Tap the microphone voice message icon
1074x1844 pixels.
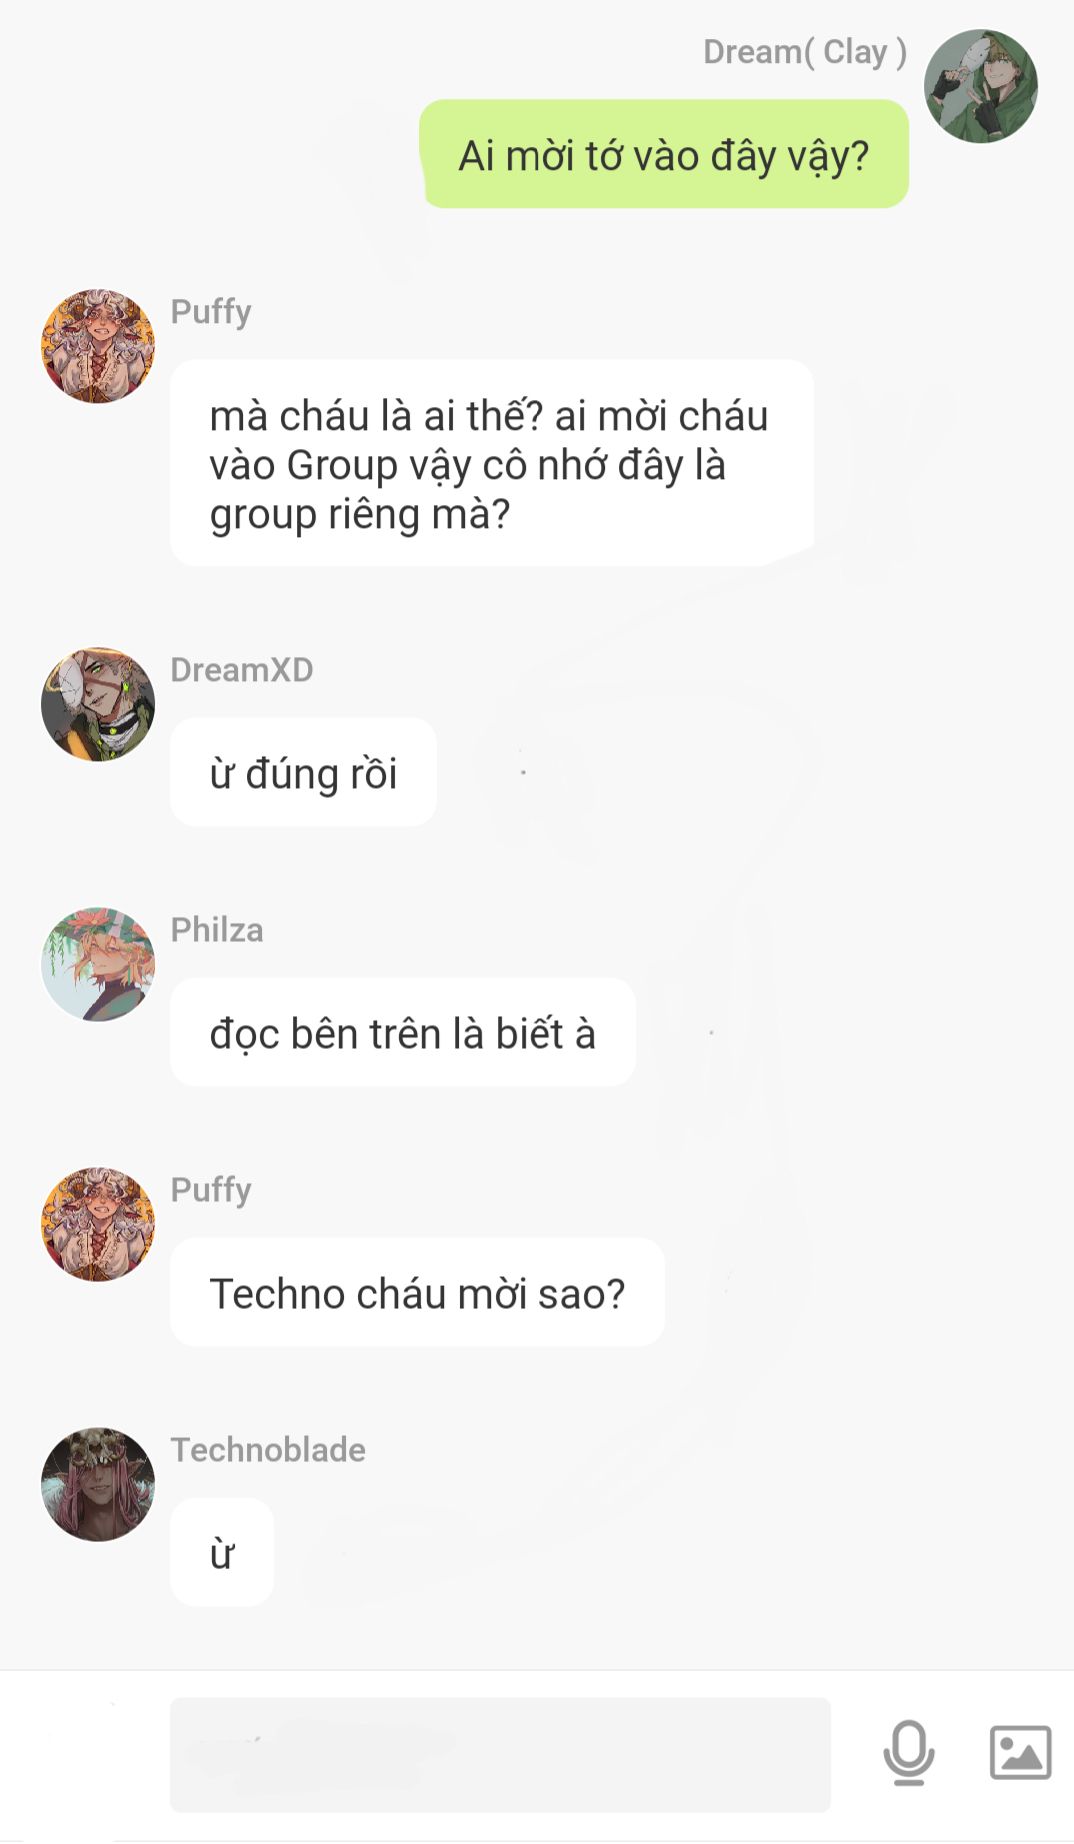coord(908,1752)
